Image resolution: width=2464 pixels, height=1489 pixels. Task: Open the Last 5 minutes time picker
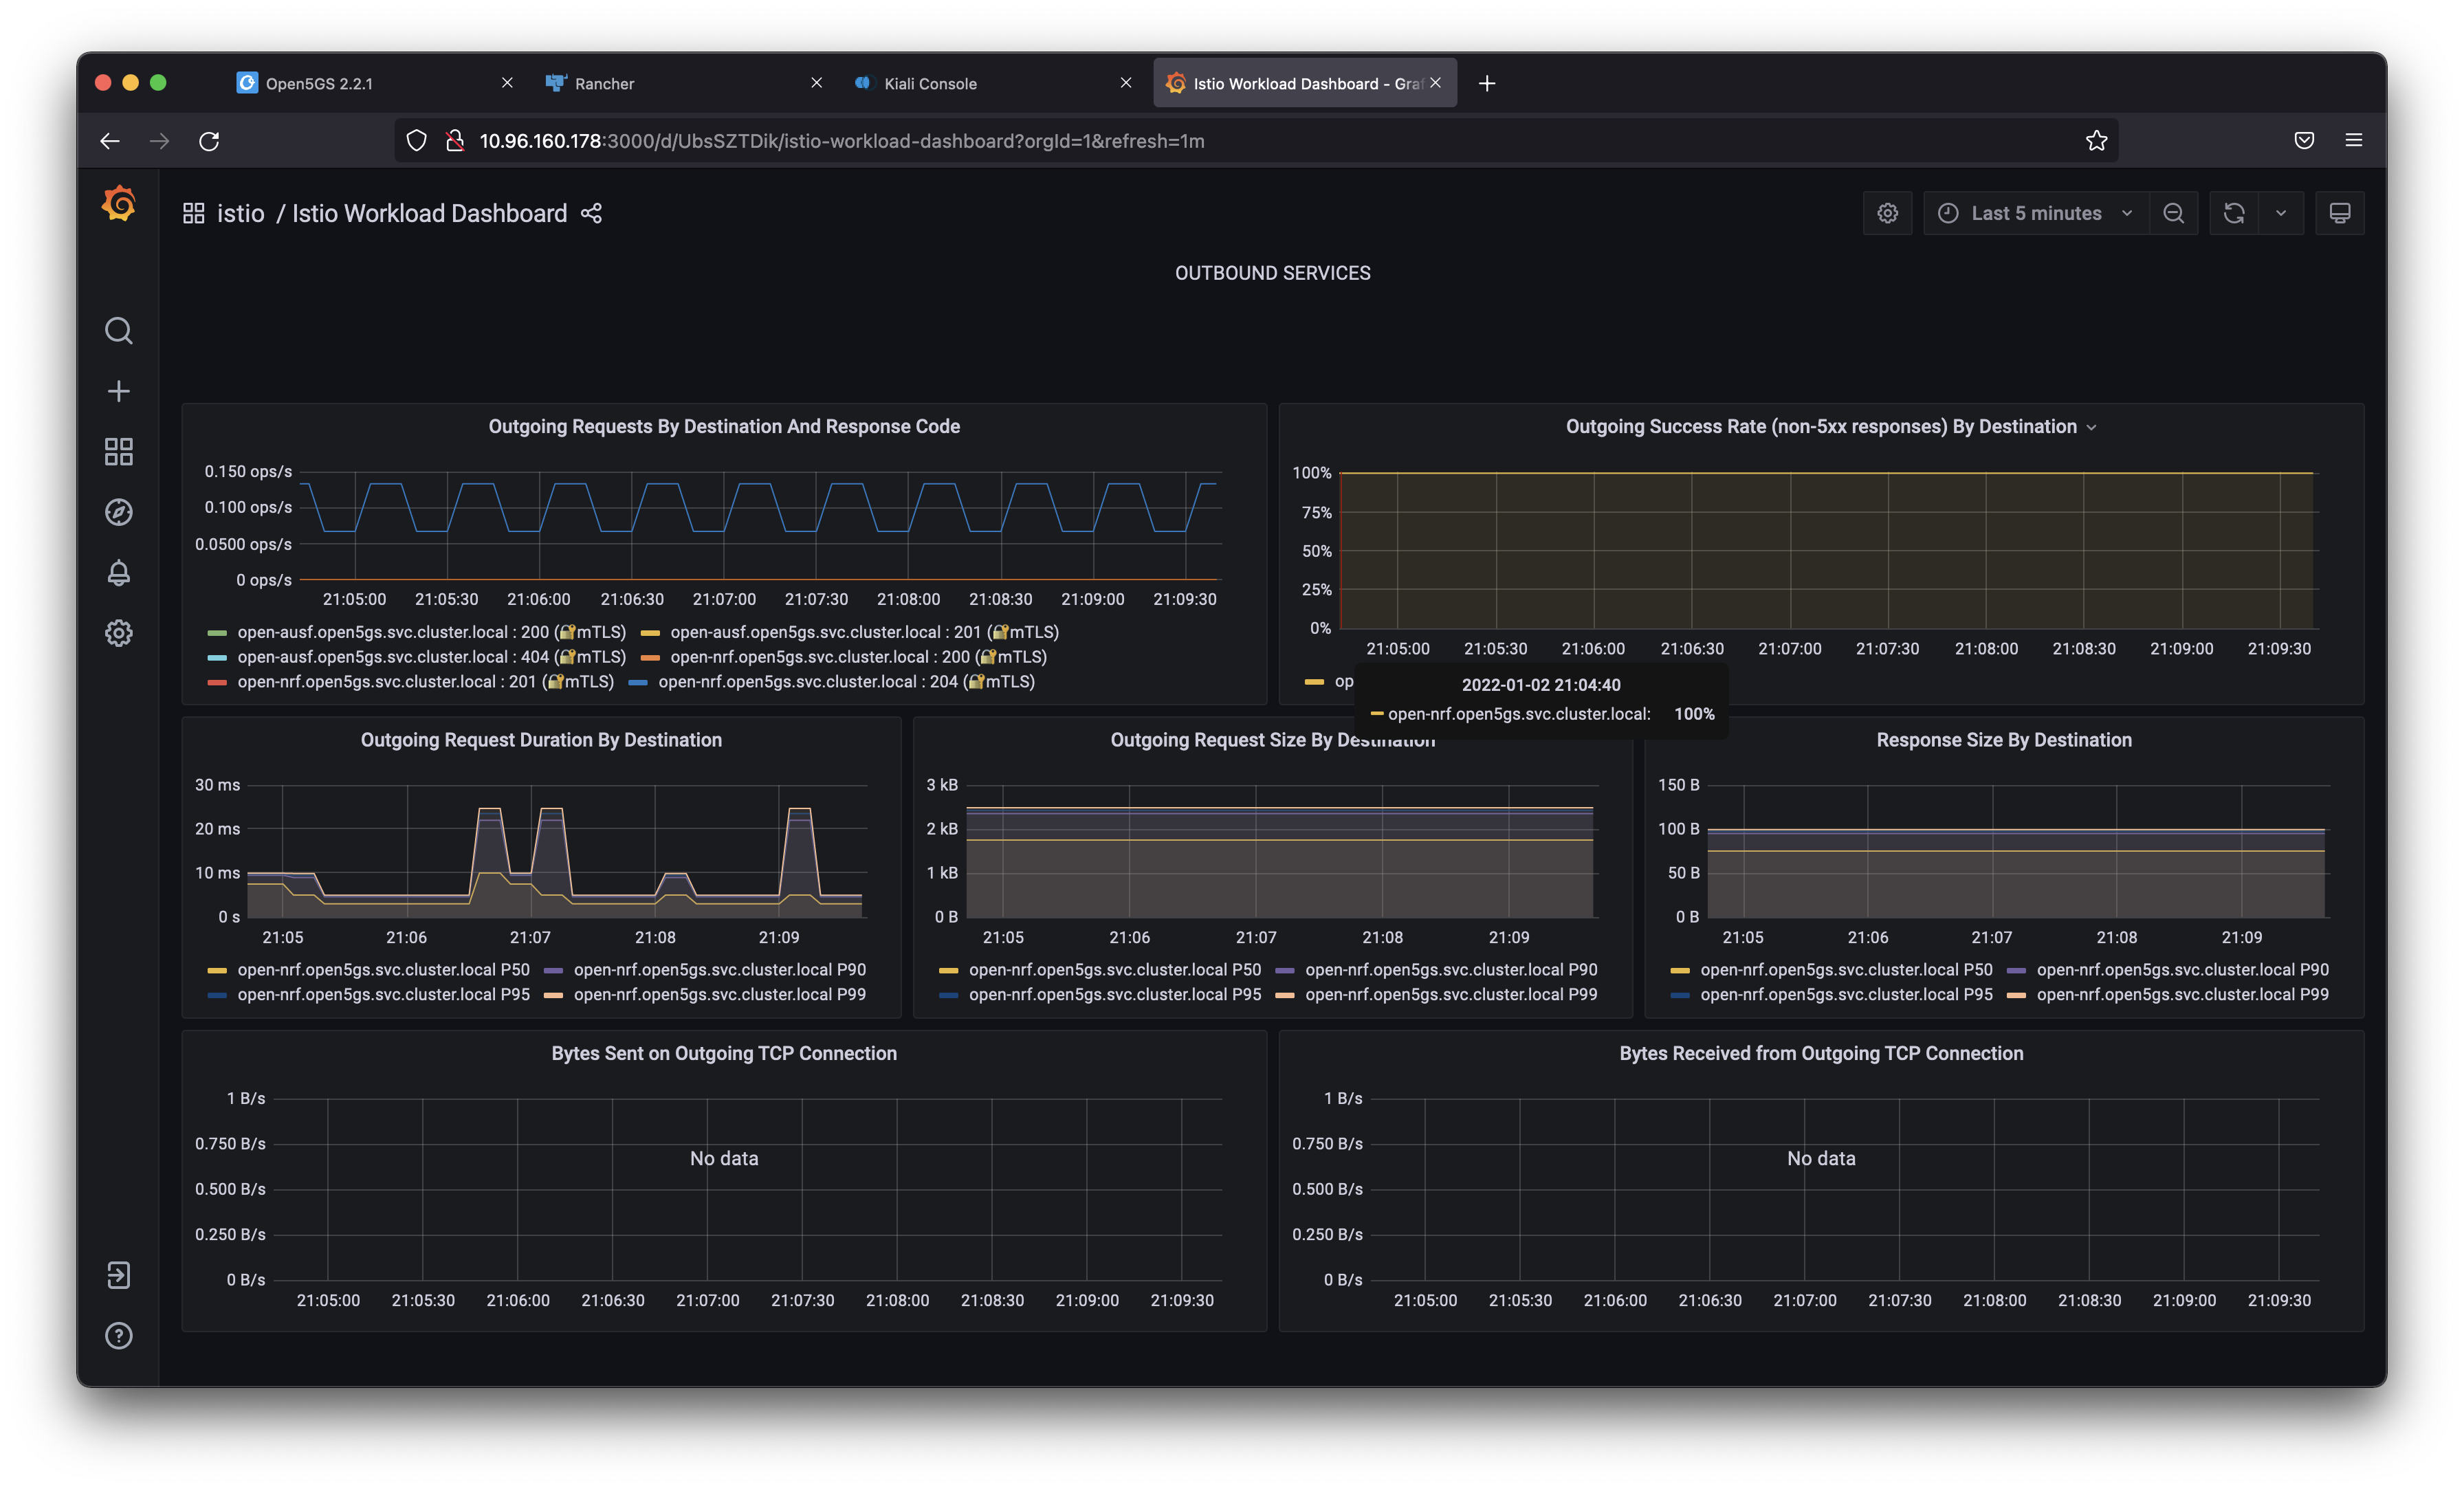pos(2036,213)
